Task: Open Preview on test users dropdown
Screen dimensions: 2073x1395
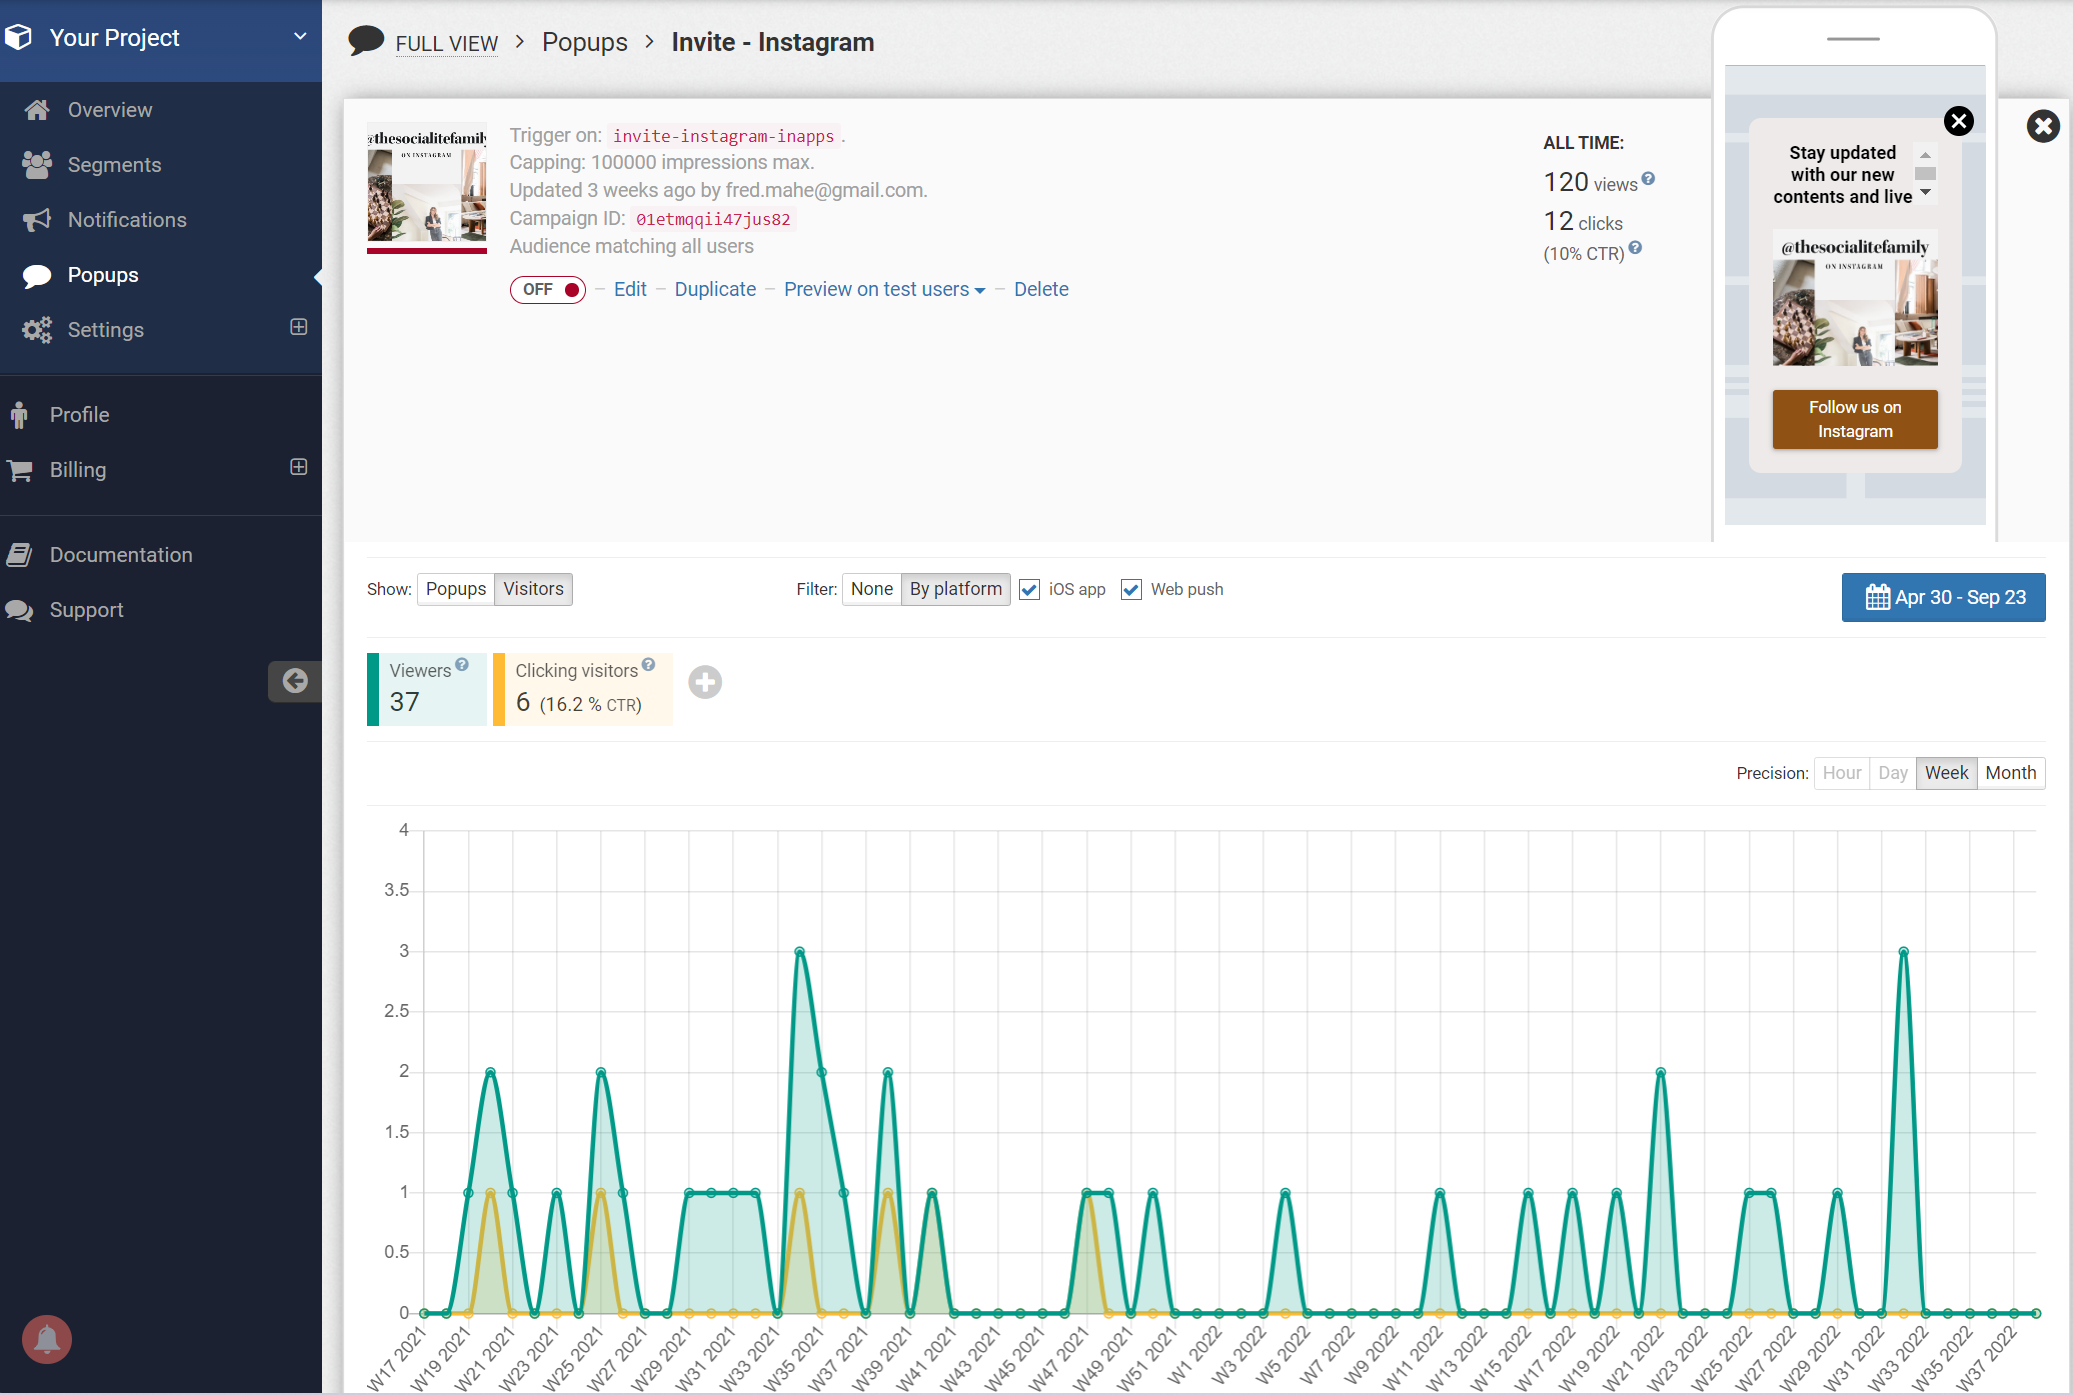Action: point(884,290)
